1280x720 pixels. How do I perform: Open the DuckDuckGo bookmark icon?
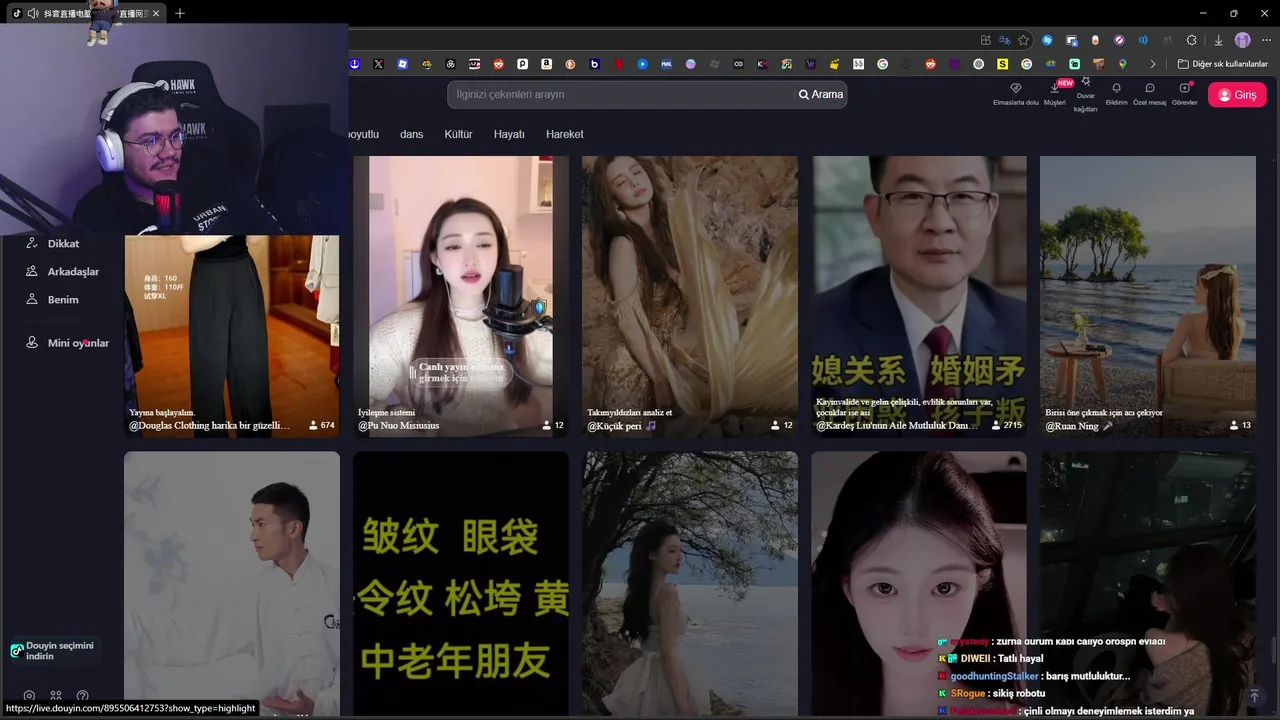tap(570, 64)
